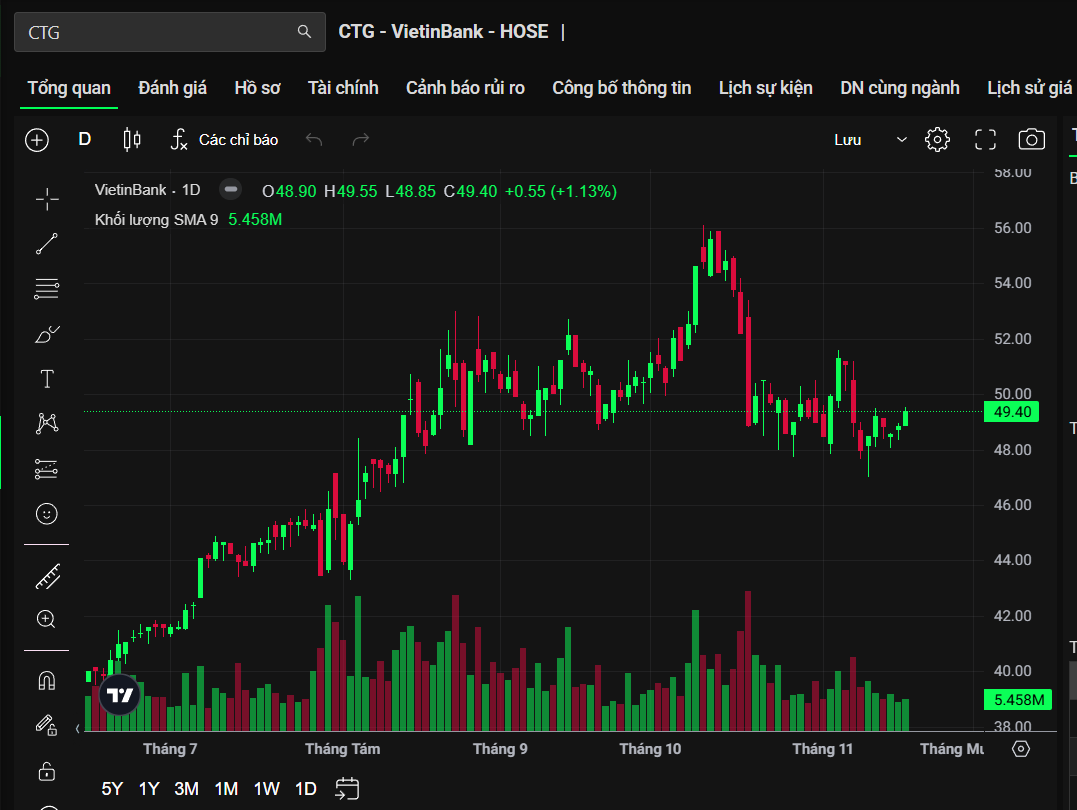
Task: Switch to the Tài chính tab
Action: coord(343,88)
